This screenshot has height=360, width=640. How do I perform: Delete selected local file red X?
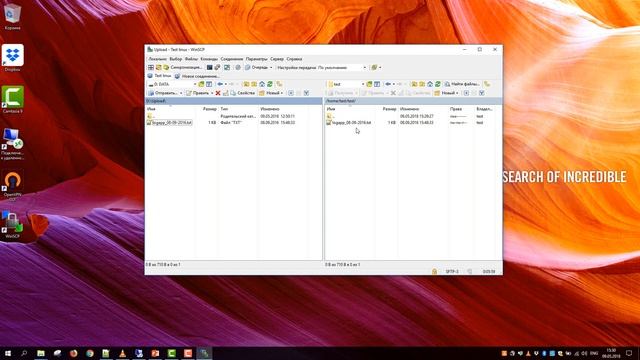[x=218, y=93]
